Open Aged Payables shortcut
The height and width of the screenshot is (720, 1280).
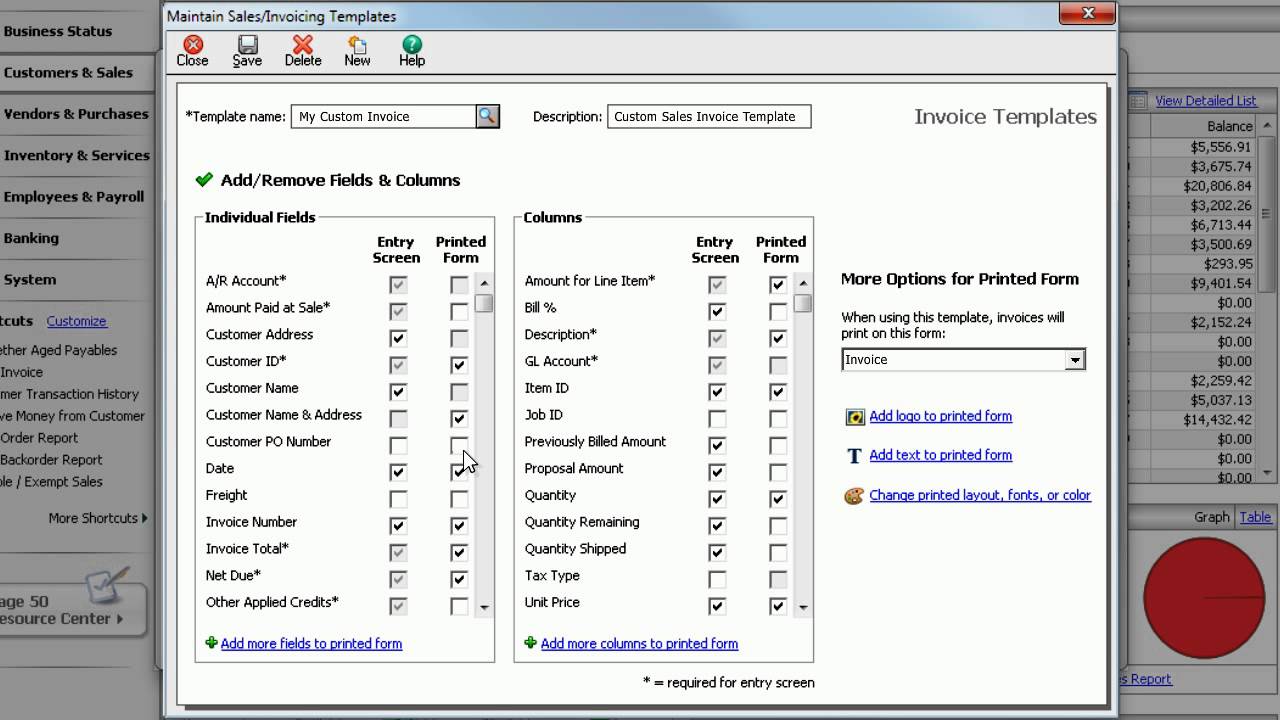[59, 350]
